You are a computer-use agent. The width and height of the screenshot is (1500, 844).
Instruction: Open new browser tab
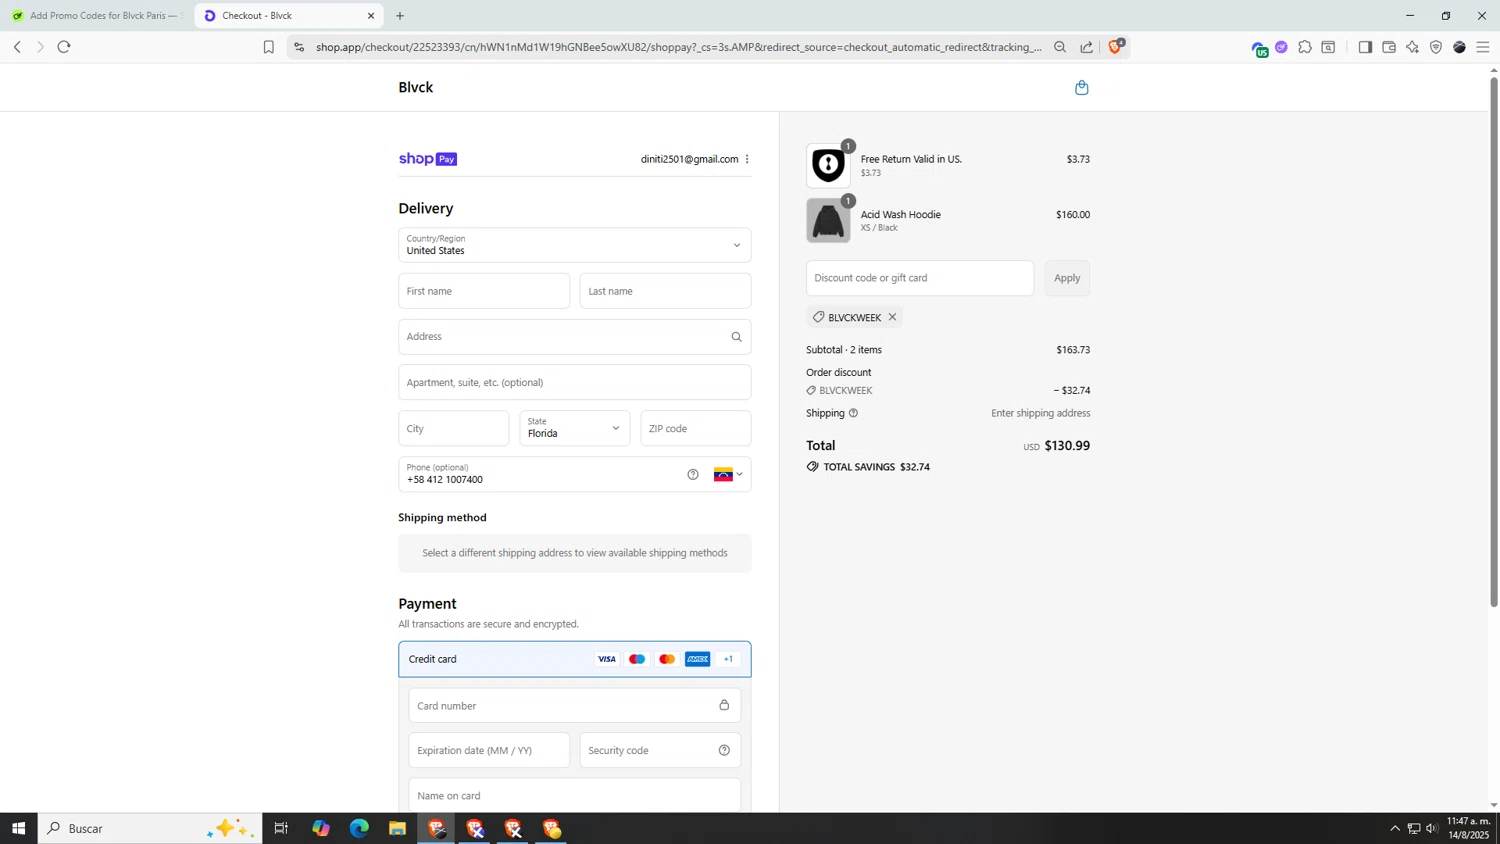[x=400, y=16]
